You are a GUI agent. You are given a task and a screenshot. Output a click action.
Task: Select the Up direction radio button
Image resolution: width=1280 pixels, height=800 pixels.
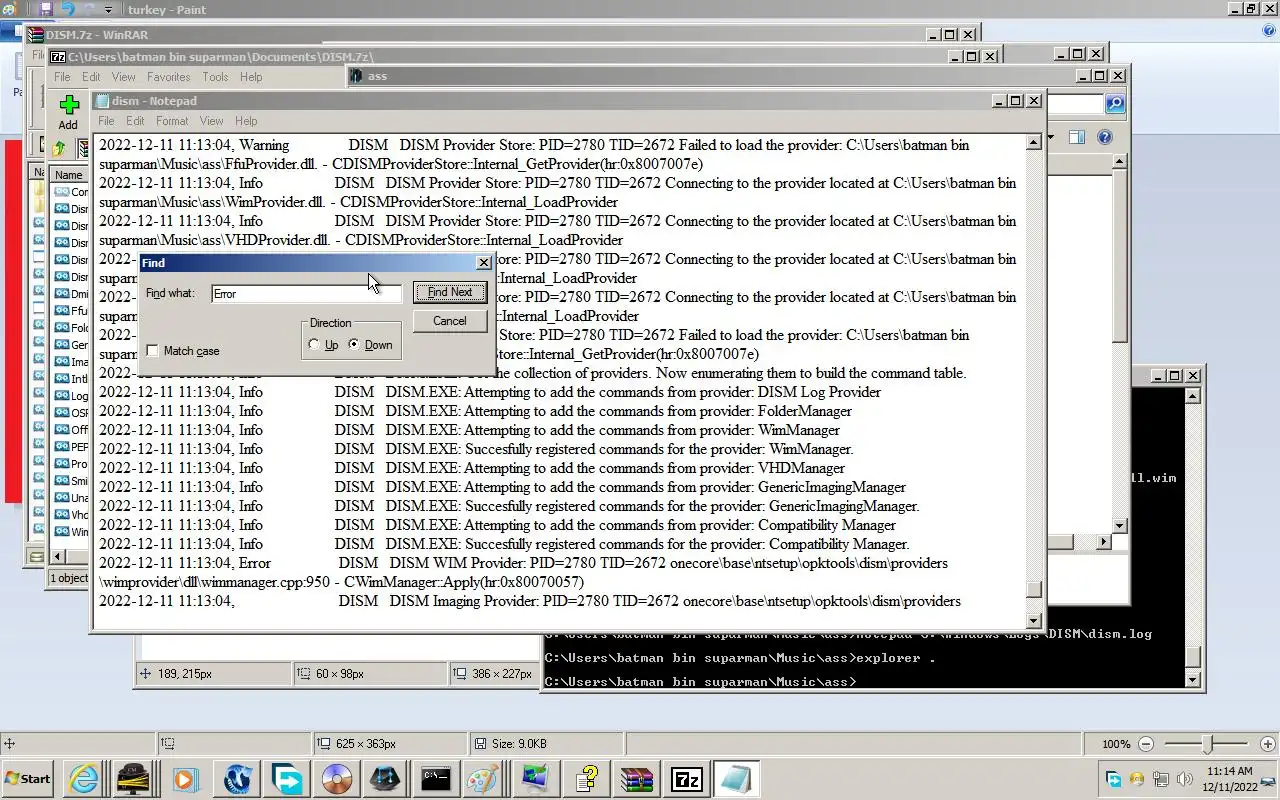314,345
